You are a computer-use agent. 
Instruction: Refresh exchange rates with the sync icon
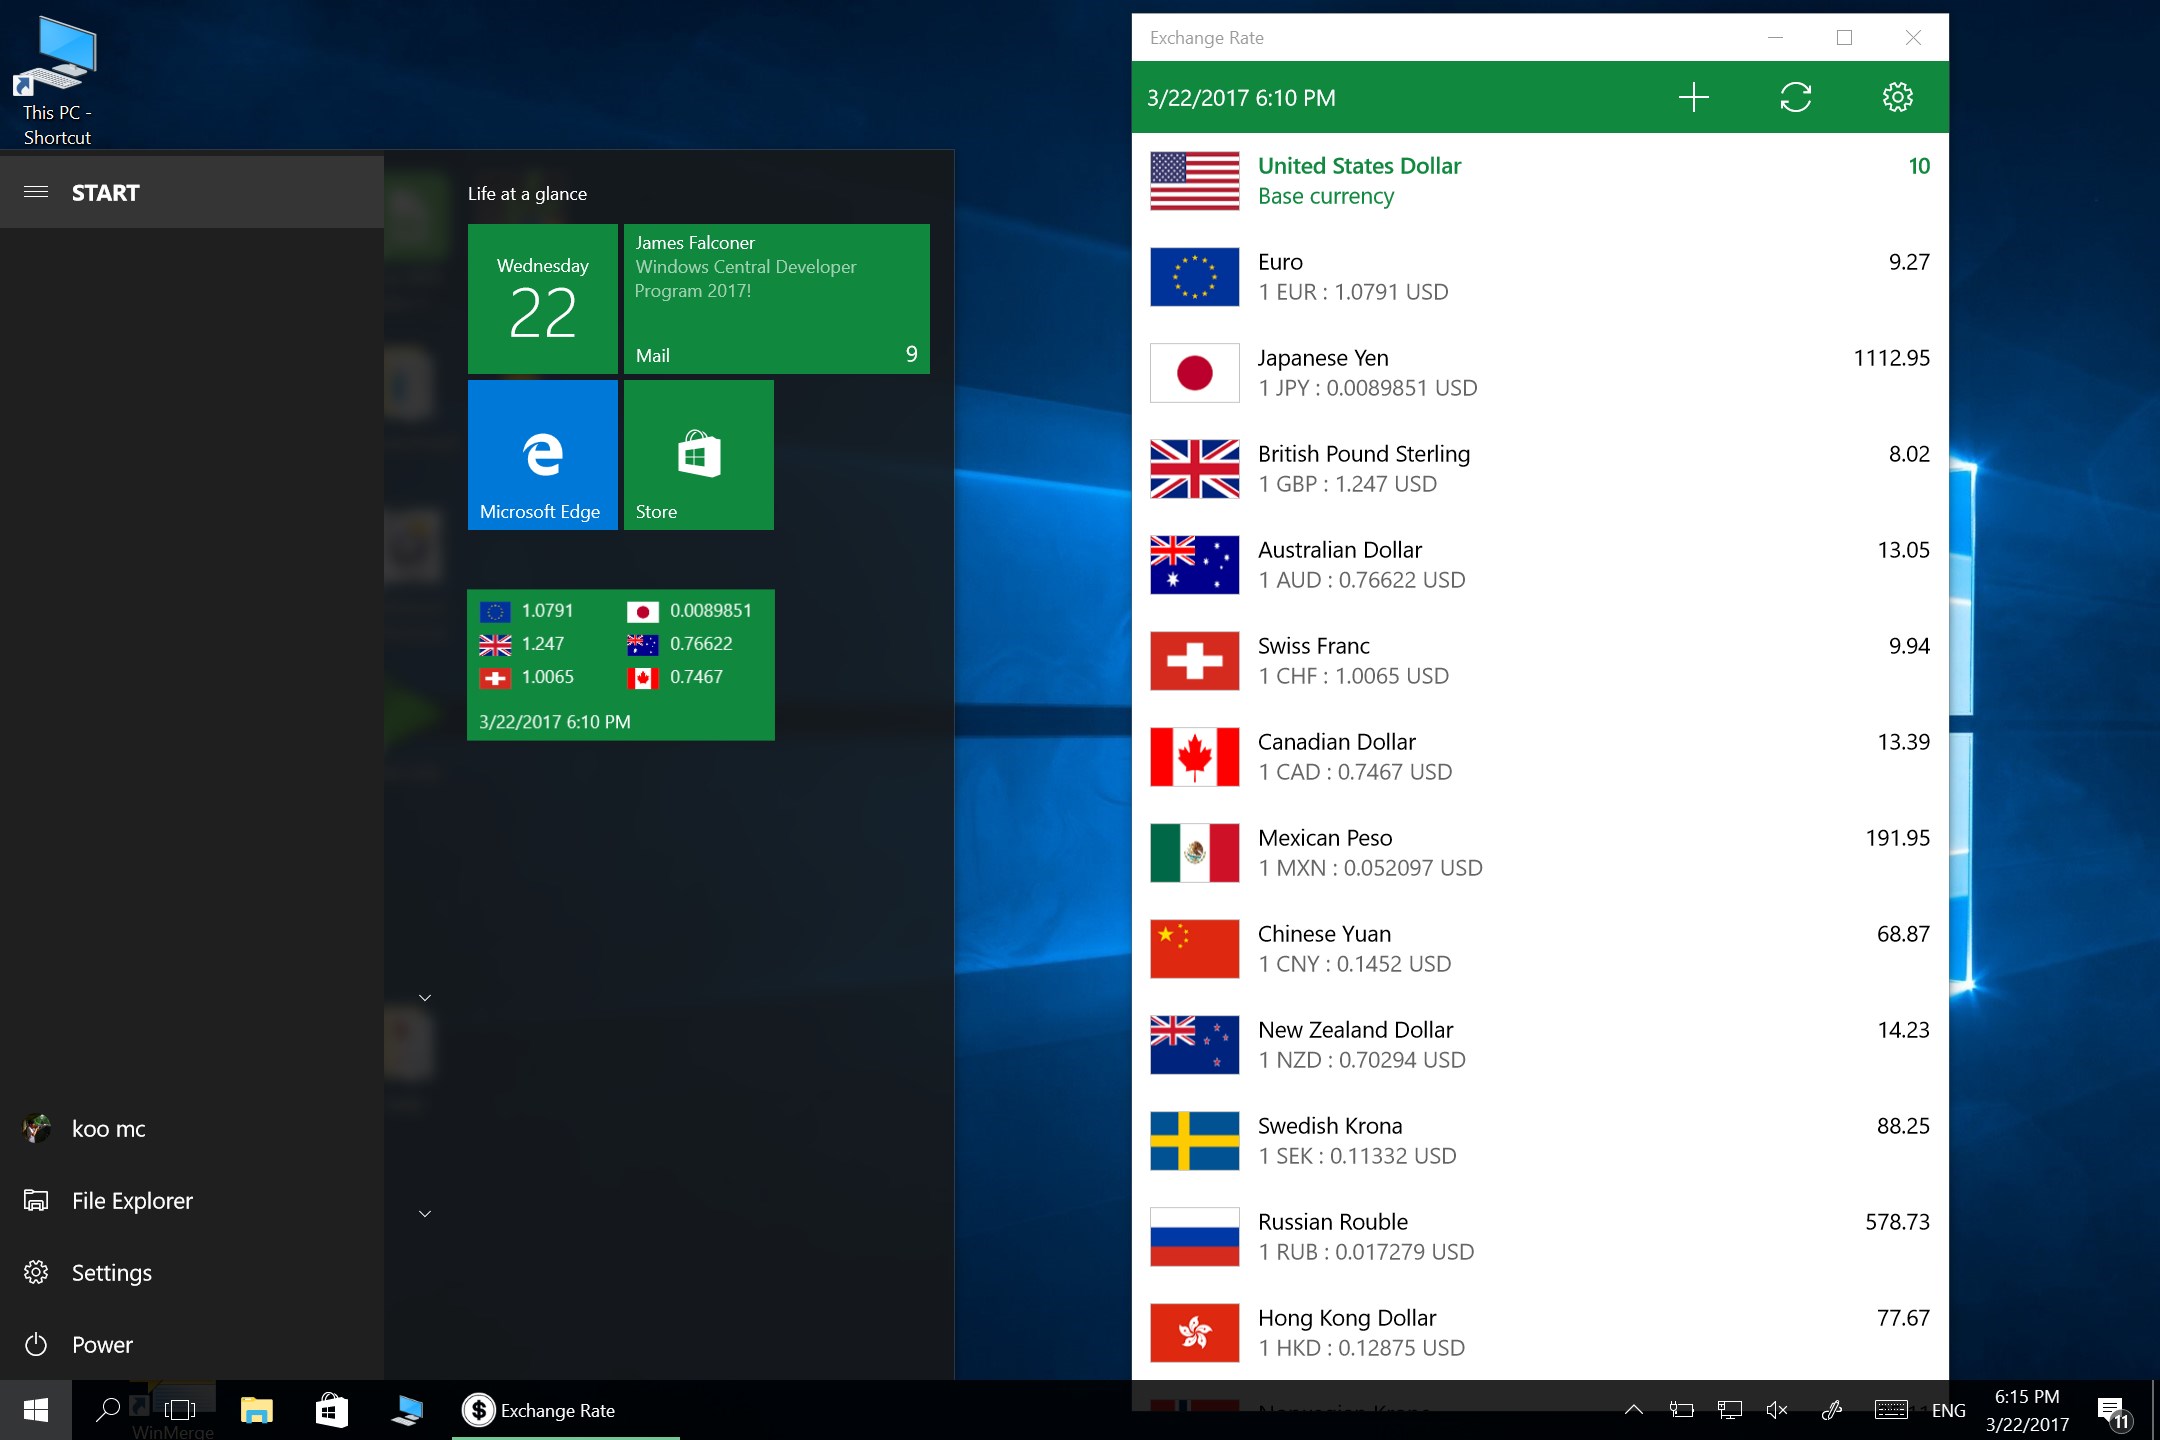[1795, 97]
